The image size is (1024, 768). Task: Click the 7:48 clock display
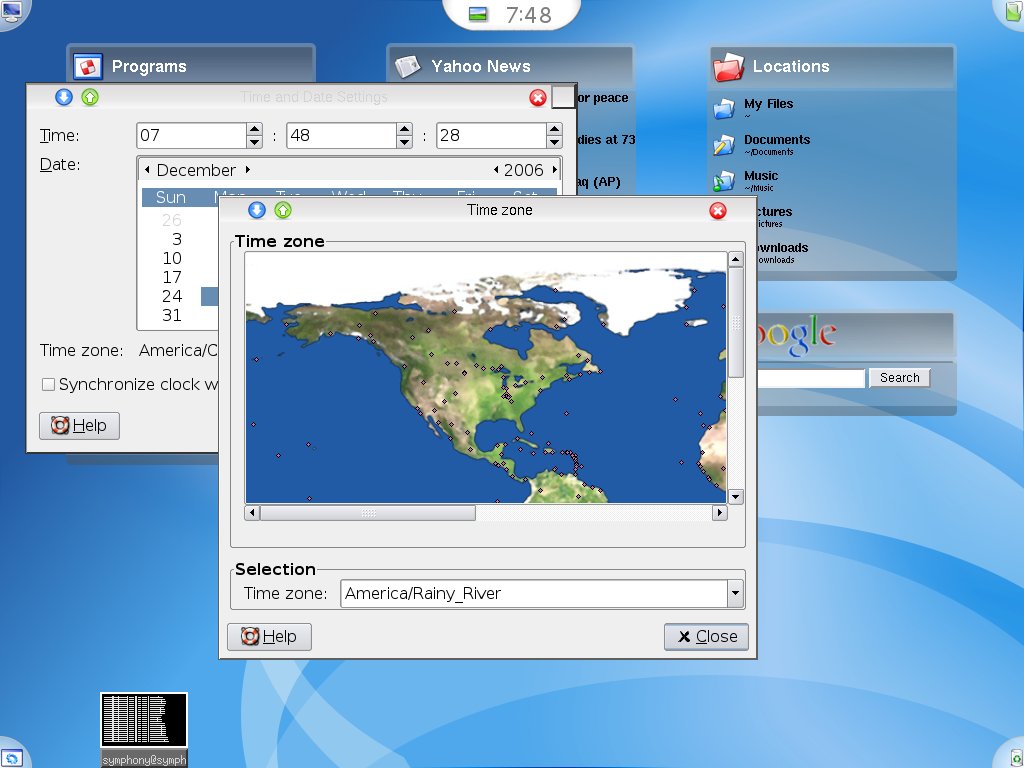(529, 14)
